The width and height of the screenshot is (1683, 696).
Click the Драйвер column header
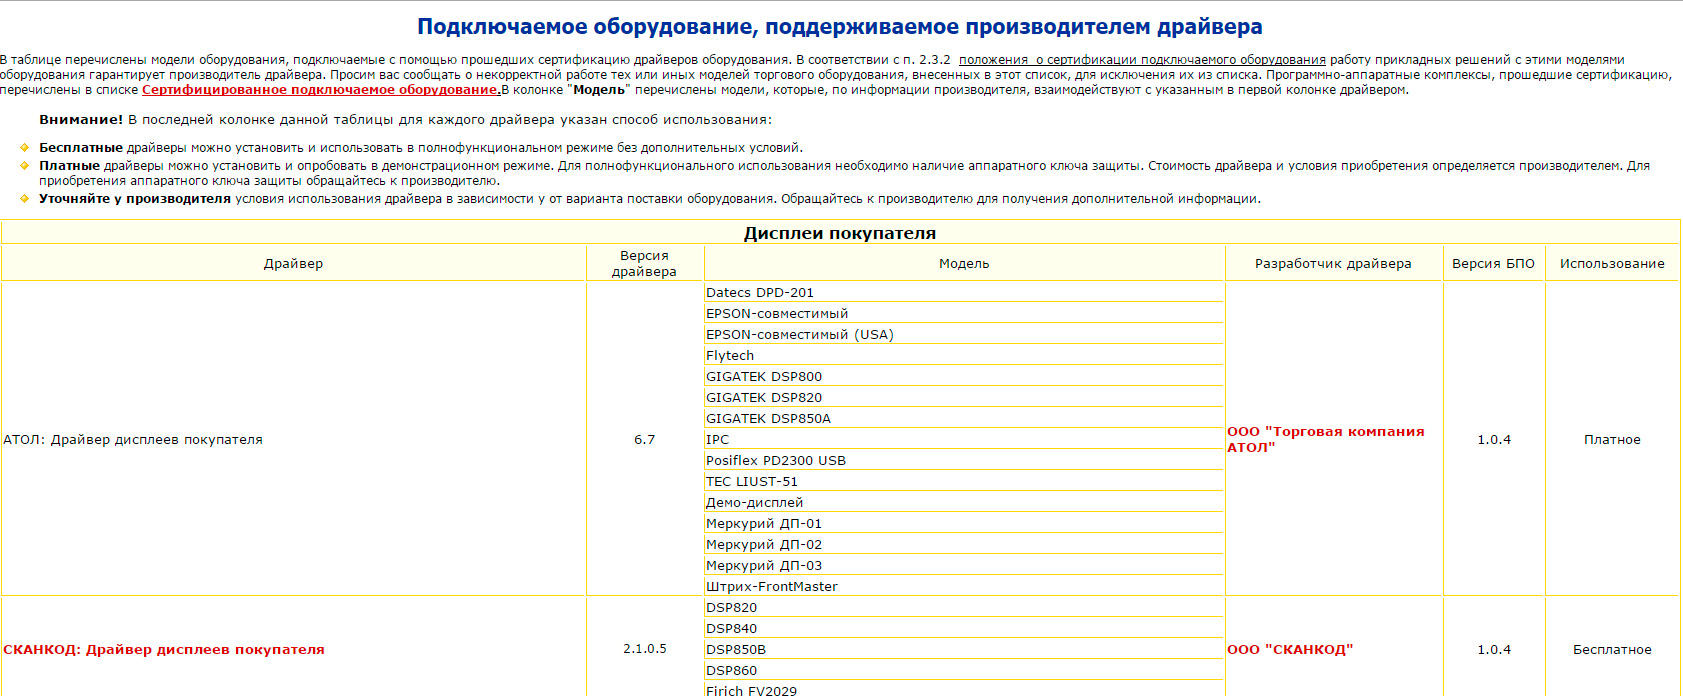(293, 264)
